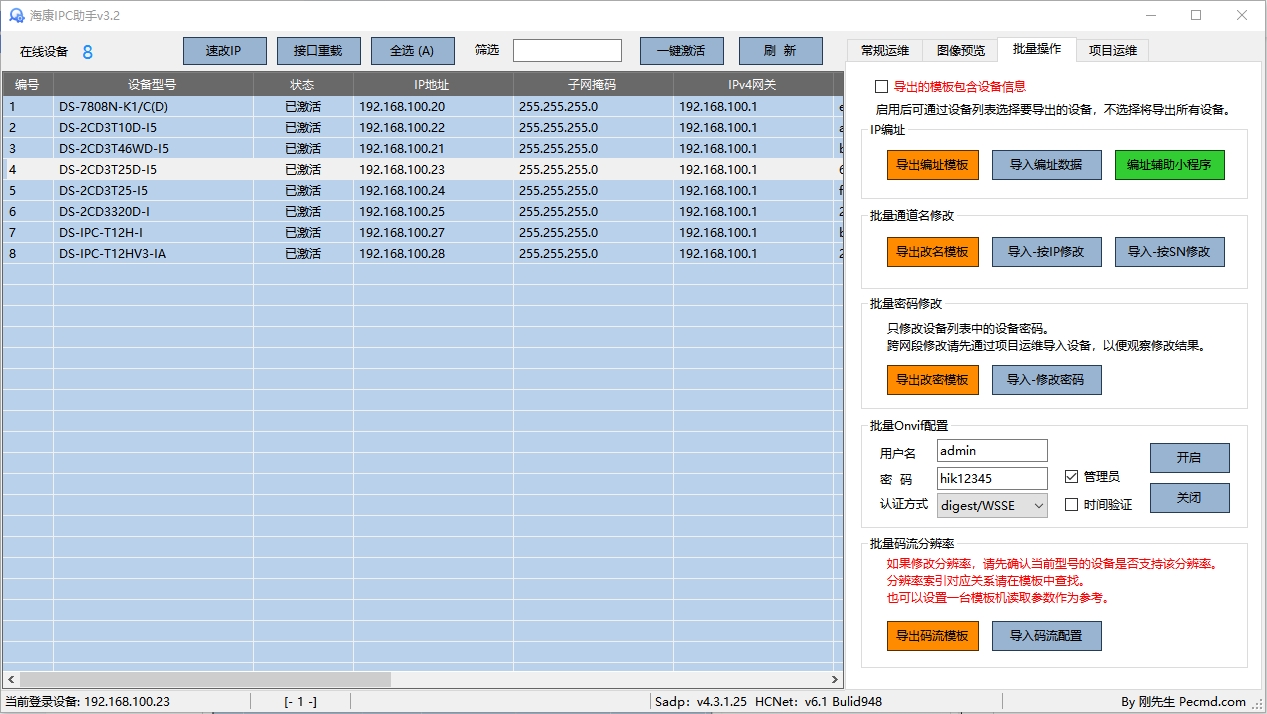1267x714 pixels.
Task: Switch to the 批量操作 tab
Action: (x=1036, y=49)
